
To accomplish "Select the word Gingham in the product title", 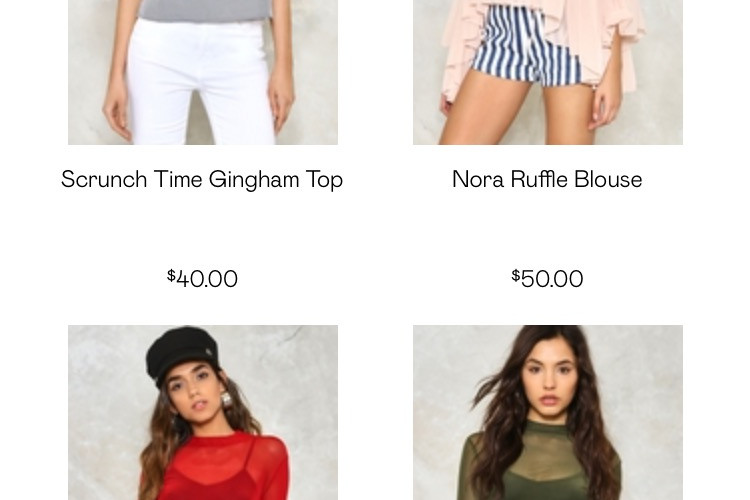I will (x=254, y=180).
